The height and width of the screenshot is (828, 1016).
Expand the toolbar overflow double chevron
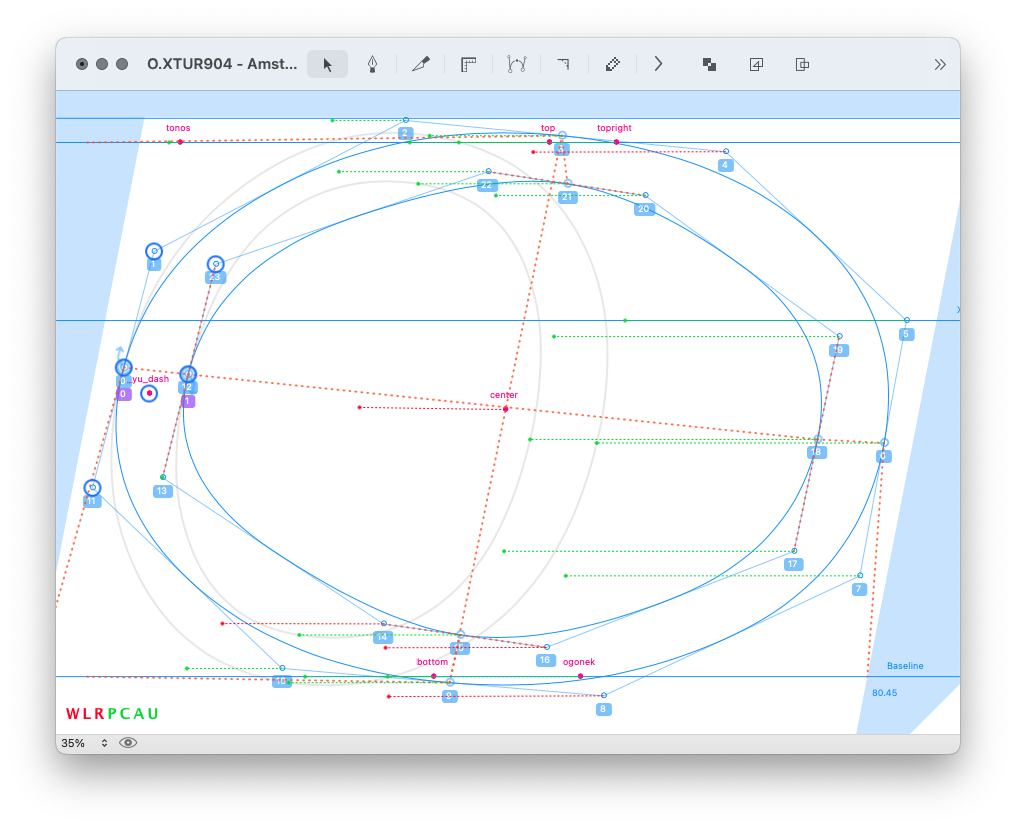pos(940,64)
